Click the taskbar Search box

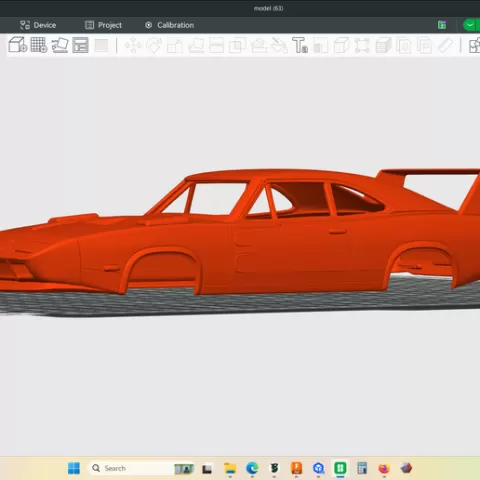coord(140,468)
